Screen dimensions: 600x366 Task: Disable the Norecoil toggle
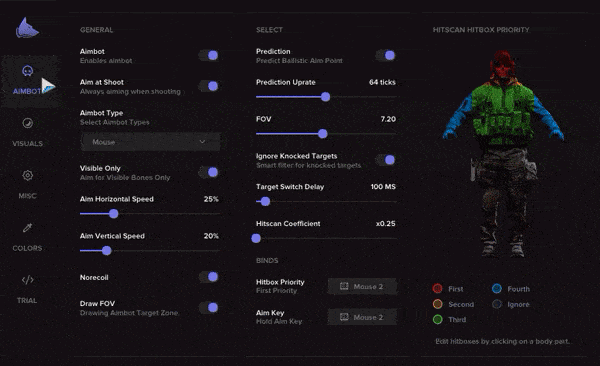(209, 277)
